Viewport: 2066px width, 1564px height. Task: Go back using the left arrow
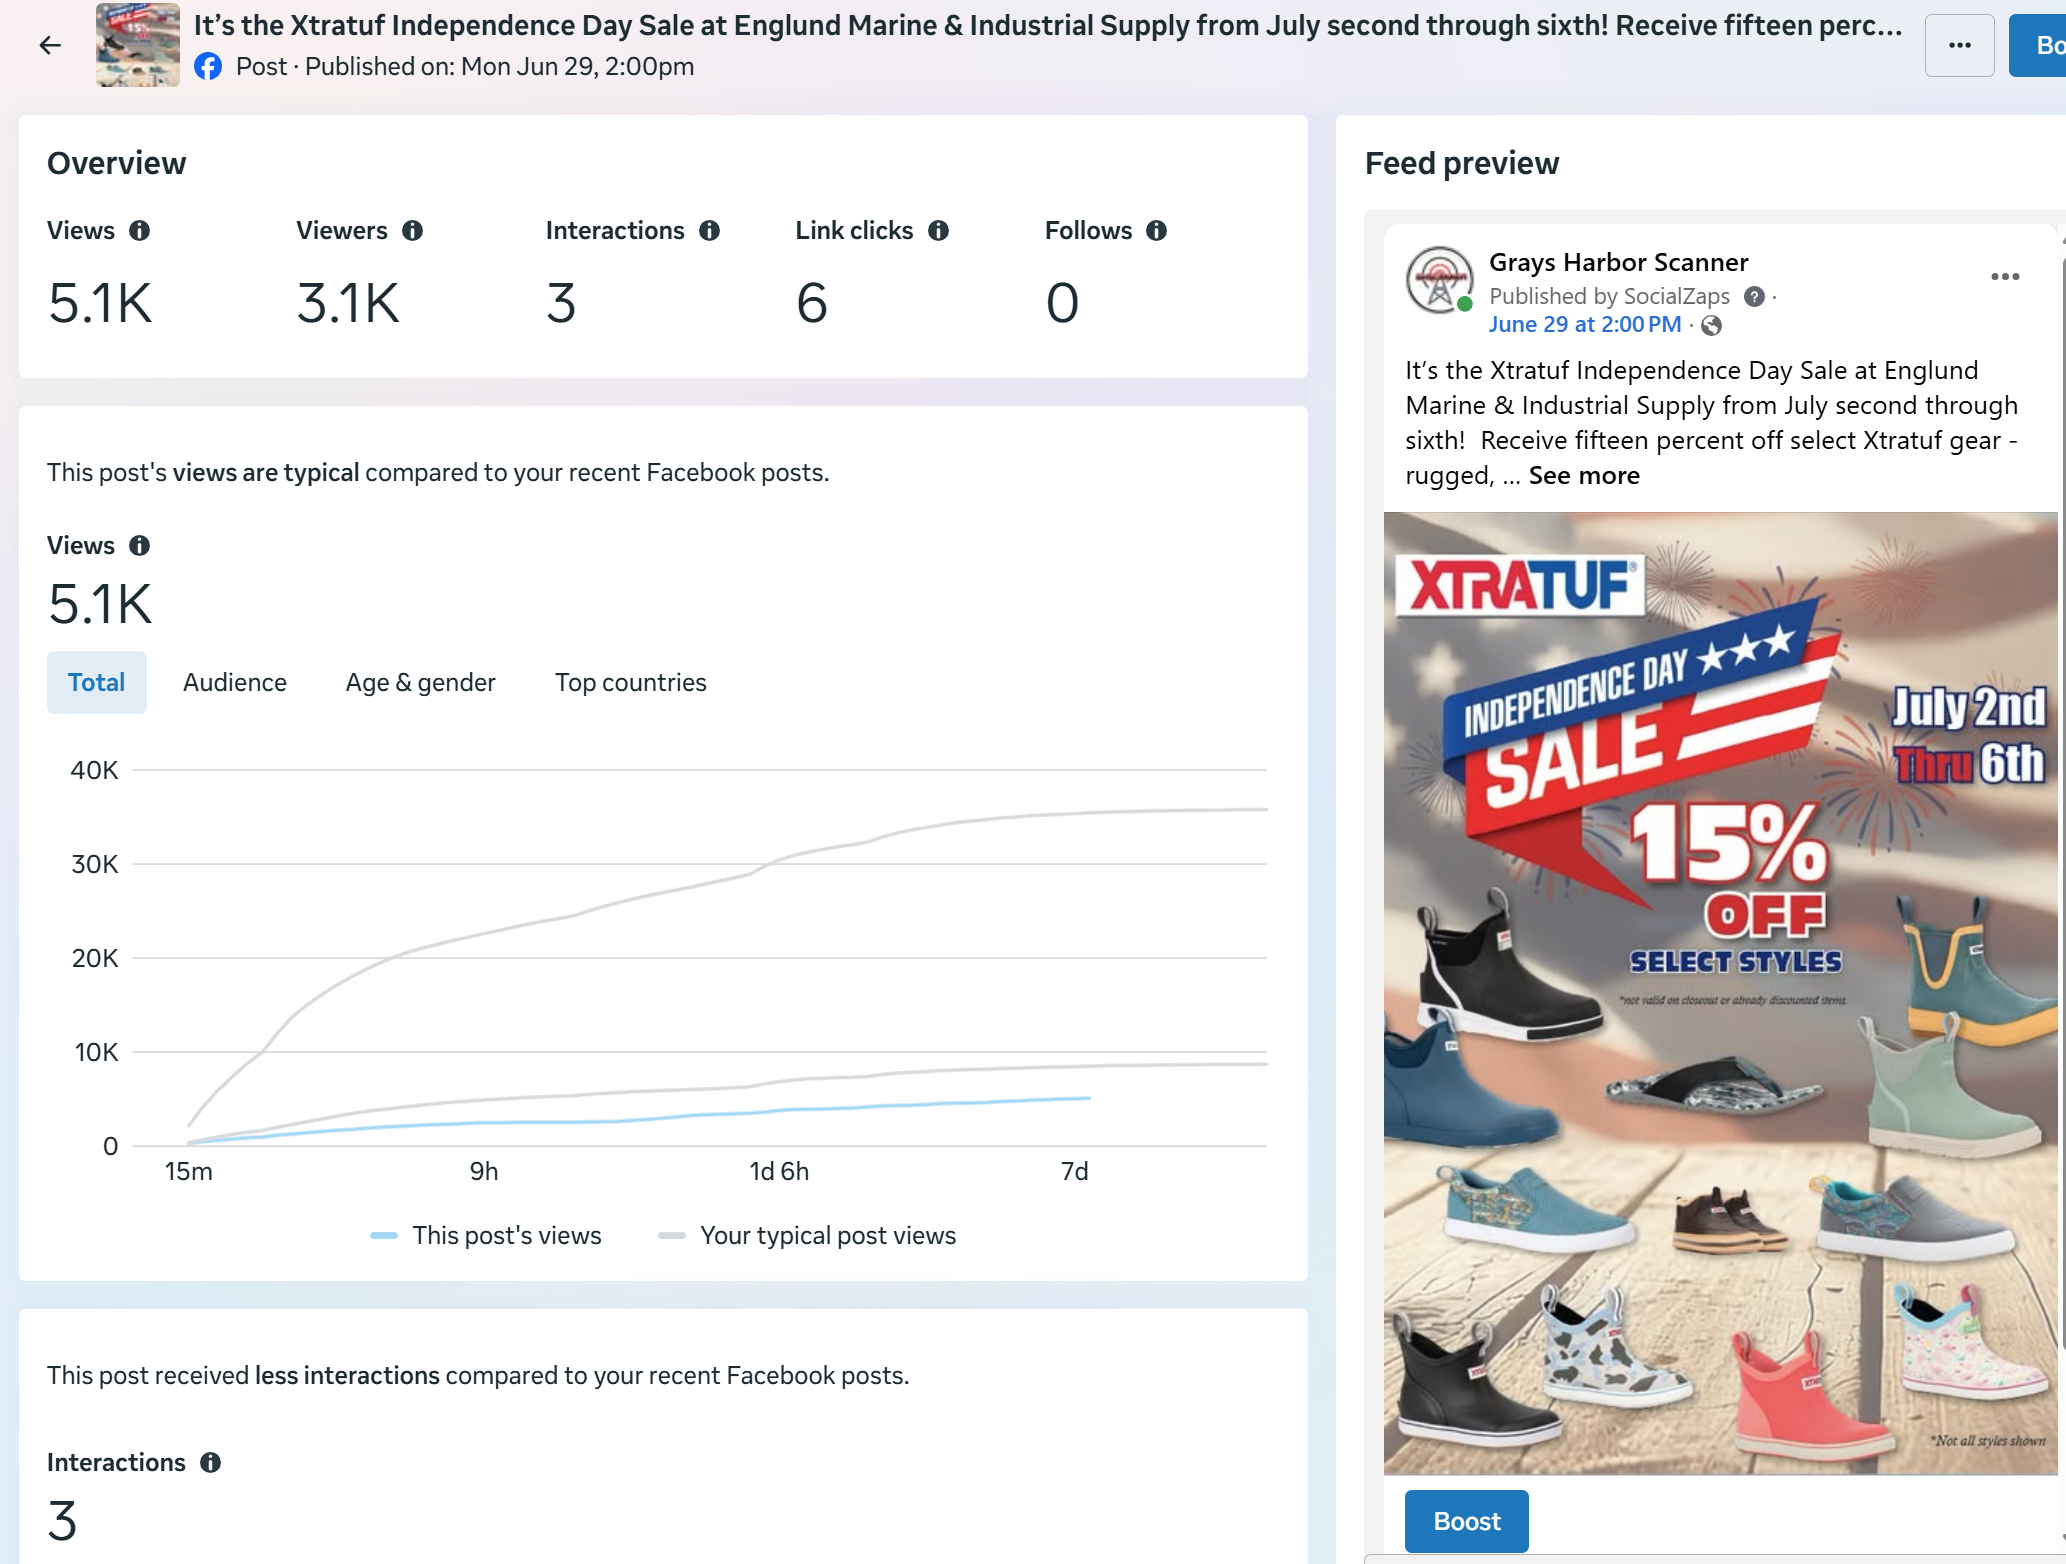click(50, 45)
